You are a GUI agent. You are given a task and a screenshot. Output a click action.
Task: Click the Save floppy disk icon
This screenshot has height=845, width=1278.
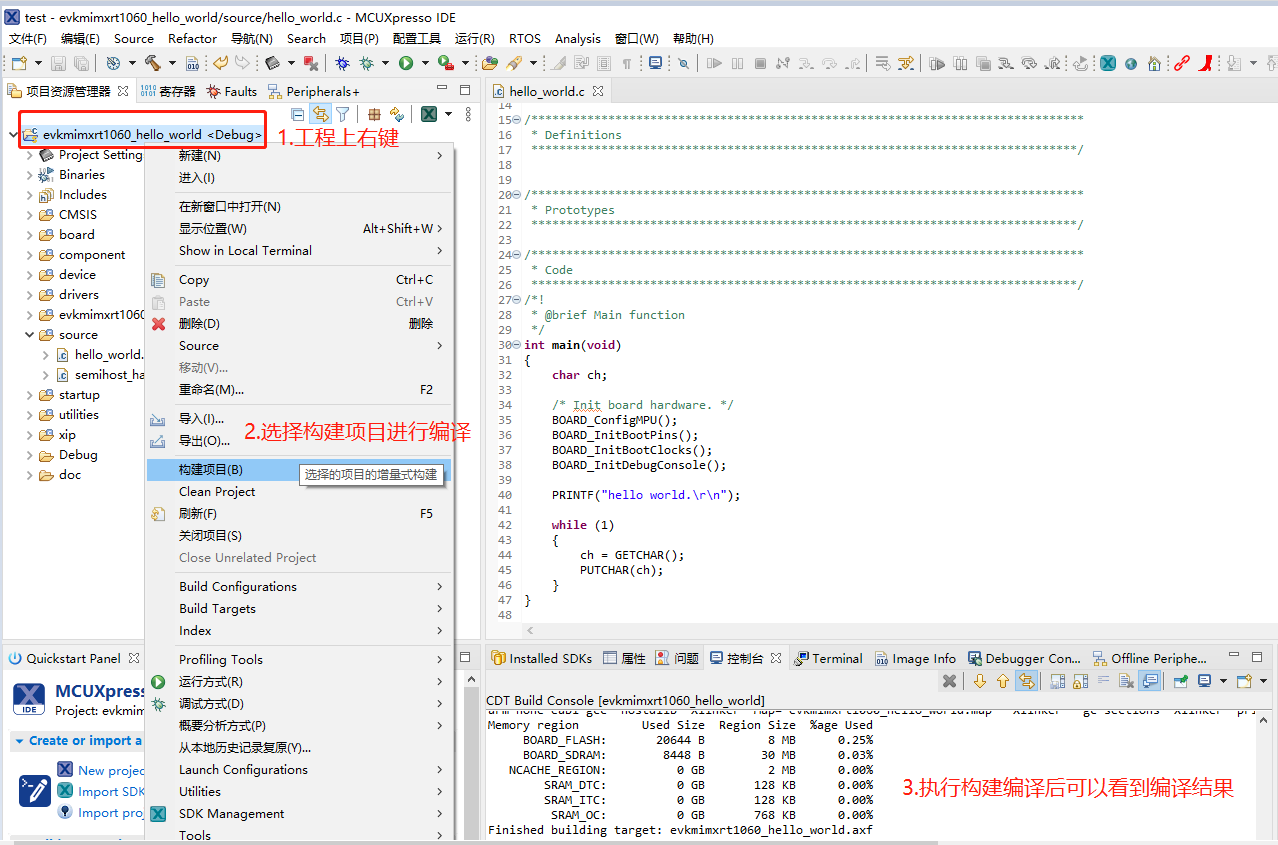[x=58, y=63]
